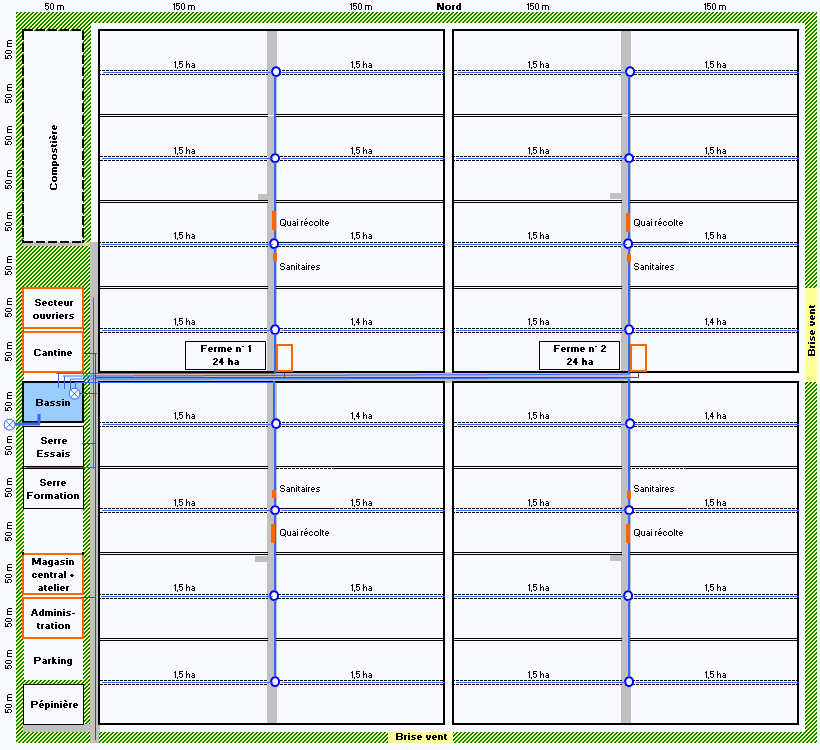Click the Administration box
Viewport: 820px width, 750px height.
tap(53, 618)
